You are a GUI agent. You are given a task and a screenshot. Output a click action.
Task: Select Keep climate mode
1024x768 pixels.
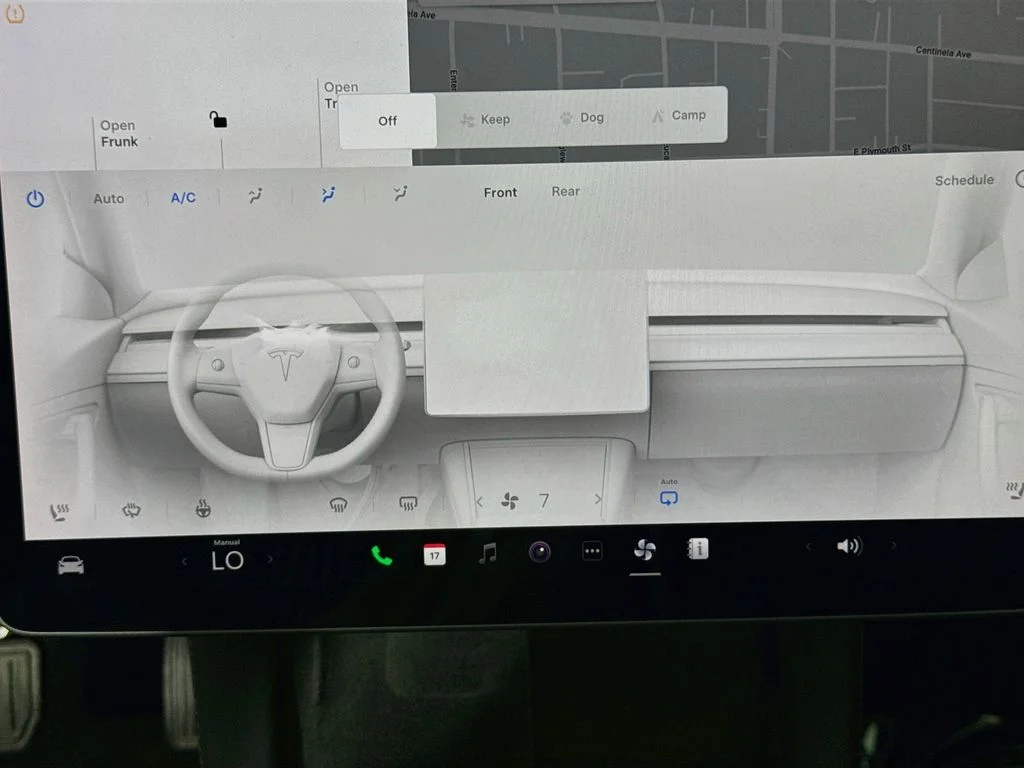[486, 120]
